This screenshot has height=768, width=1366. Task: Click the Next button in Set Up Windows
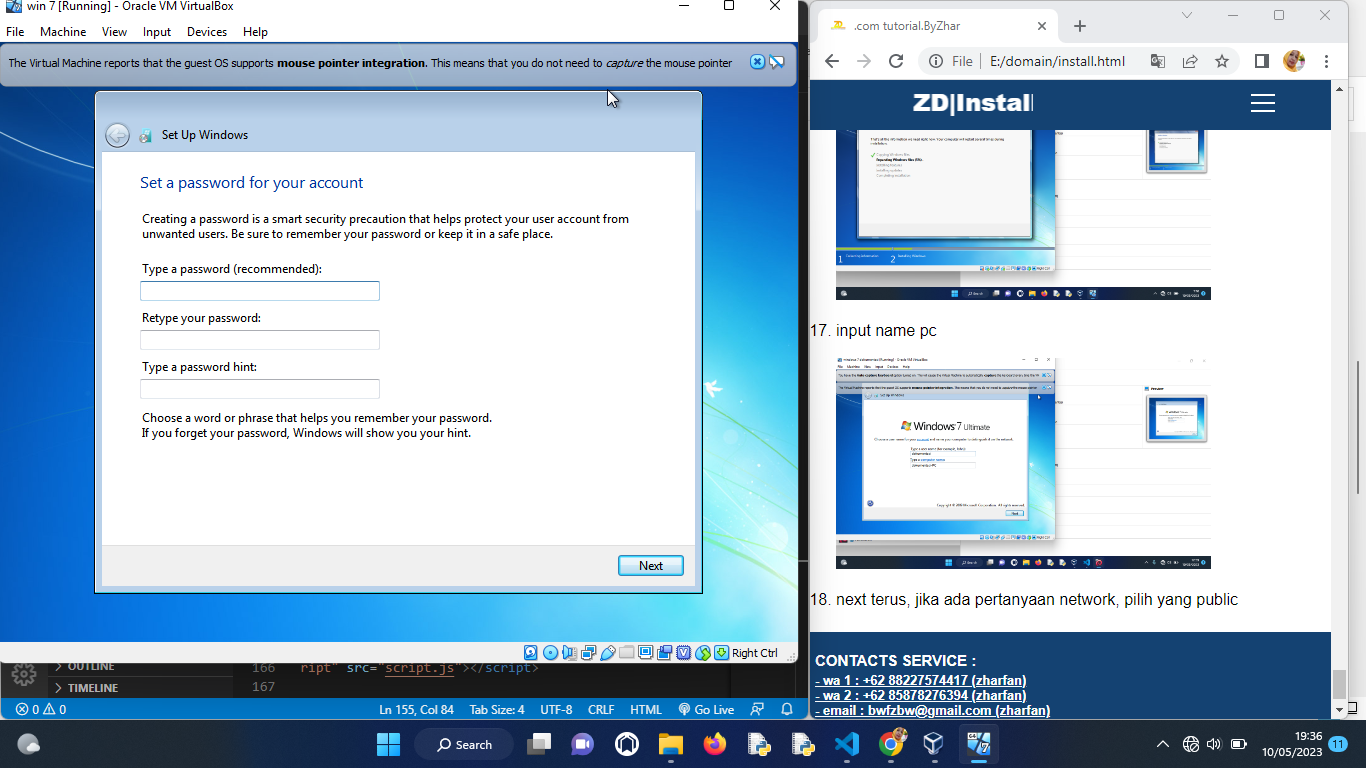(x=650, y=565)
